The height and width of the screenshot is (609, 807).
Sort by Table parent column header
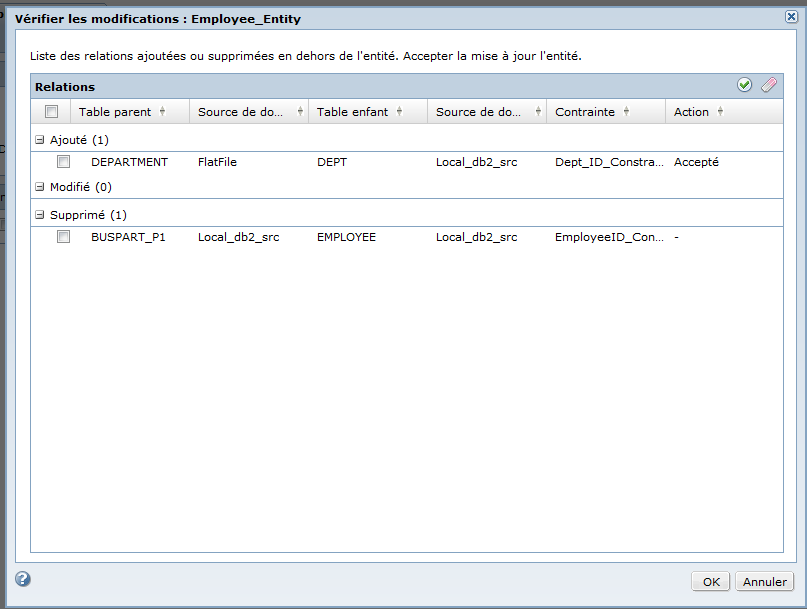click(x=115, y=112)
